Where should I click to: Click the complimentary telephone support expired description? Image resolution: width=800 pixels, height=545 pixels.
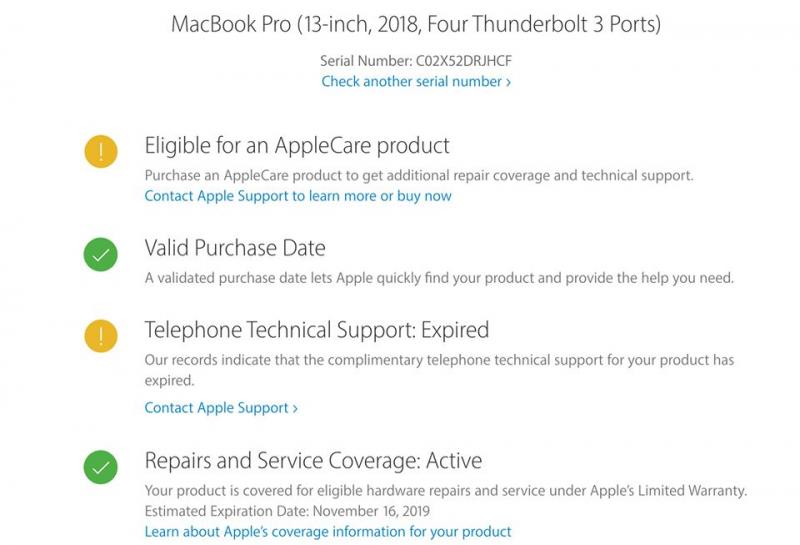(439, 370)
